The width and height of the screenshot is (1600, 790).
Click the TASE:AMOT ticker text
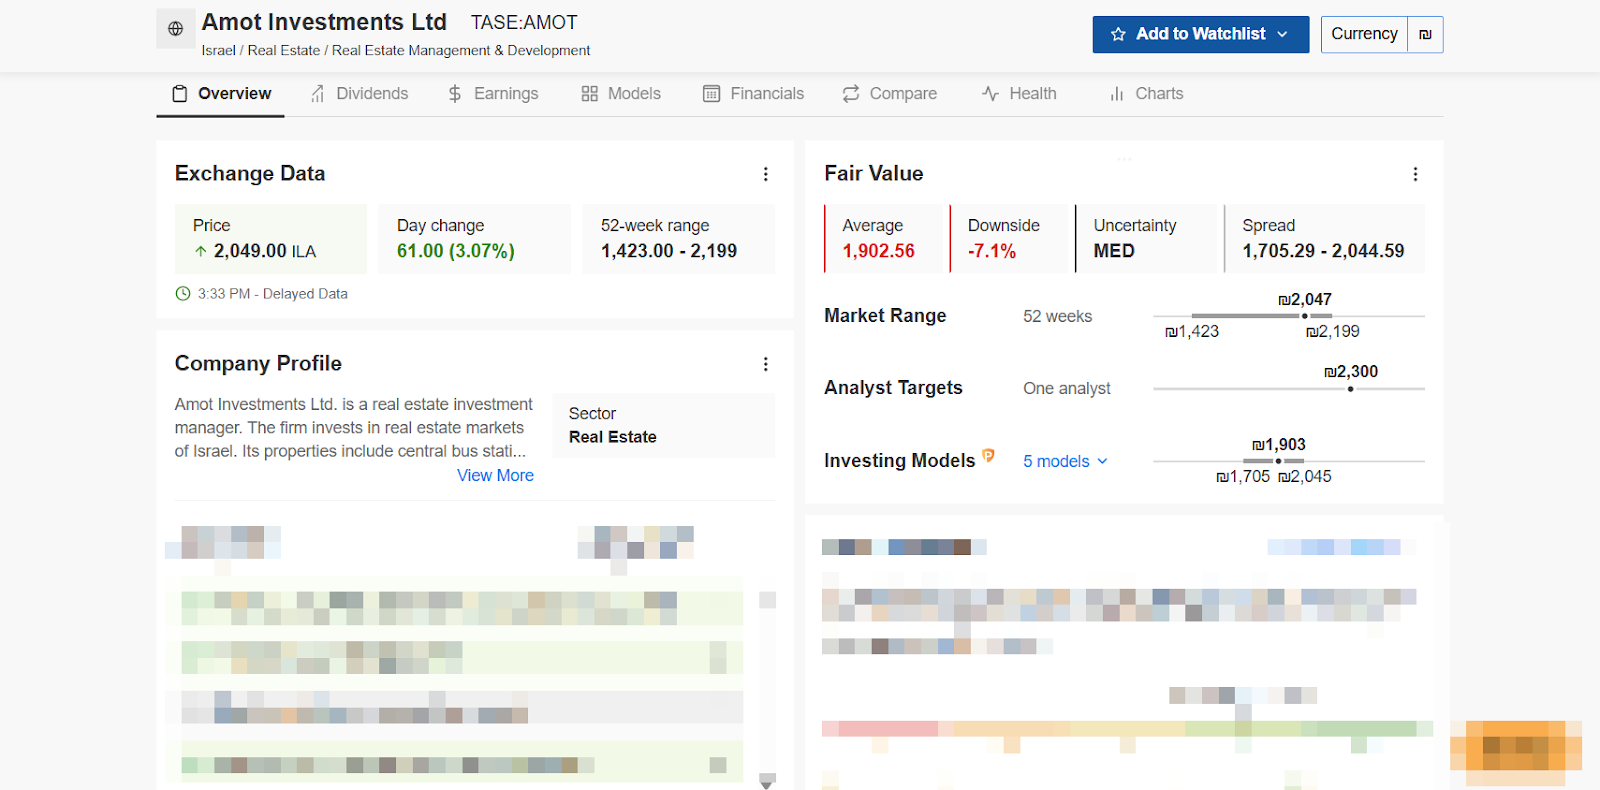pos(524,22)
